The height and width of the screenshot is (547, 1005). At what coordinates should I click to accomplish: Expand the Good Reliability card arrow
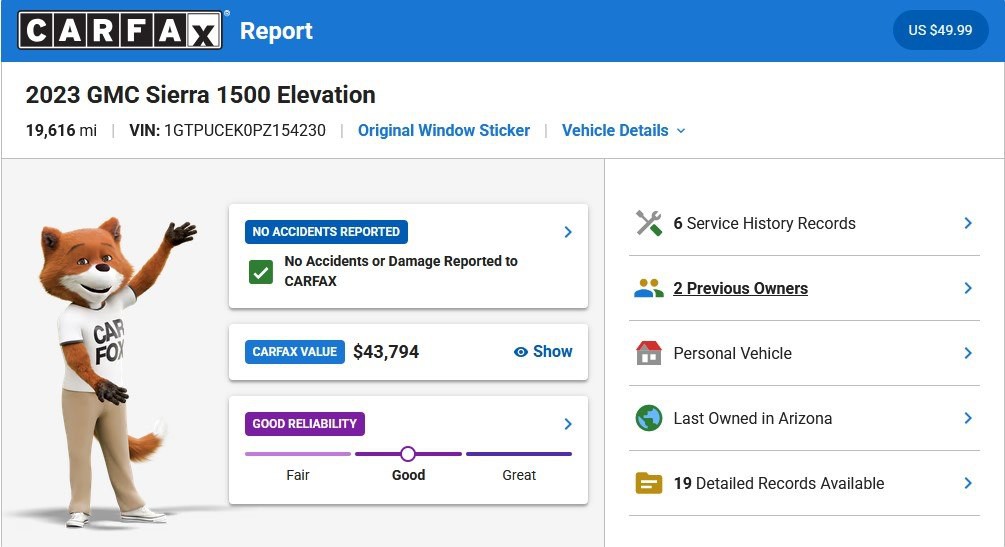pos(568,424)
